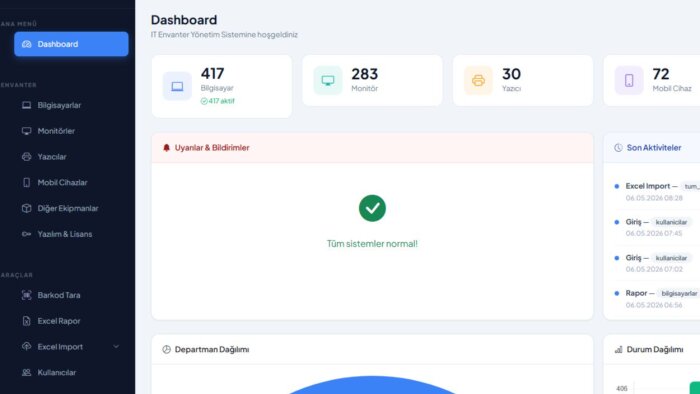Click the Excel file icon beside Excel Rapor
700x394 pixels.
click(x=27, y=321)
